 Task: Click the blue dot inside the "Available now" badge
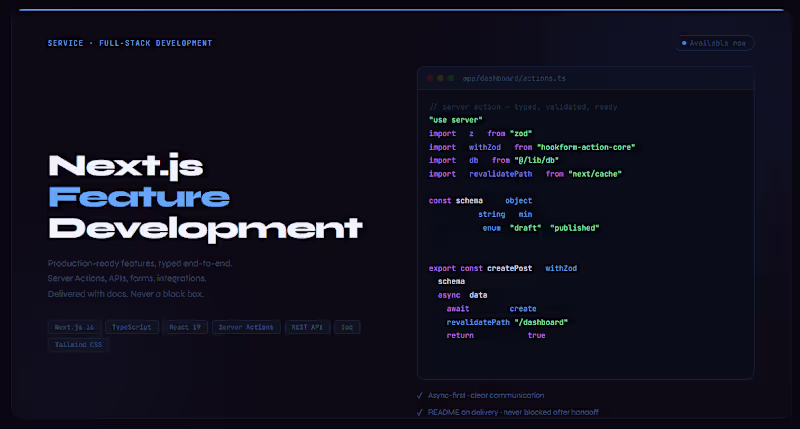click(x=684, y=43)
